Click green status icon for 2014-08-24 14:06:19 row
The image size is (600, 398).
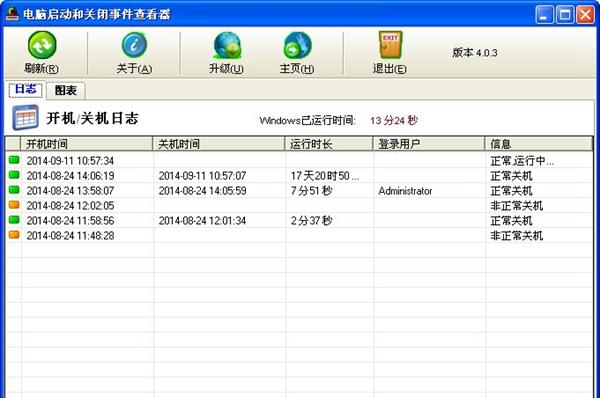click(x=14, y=175)
